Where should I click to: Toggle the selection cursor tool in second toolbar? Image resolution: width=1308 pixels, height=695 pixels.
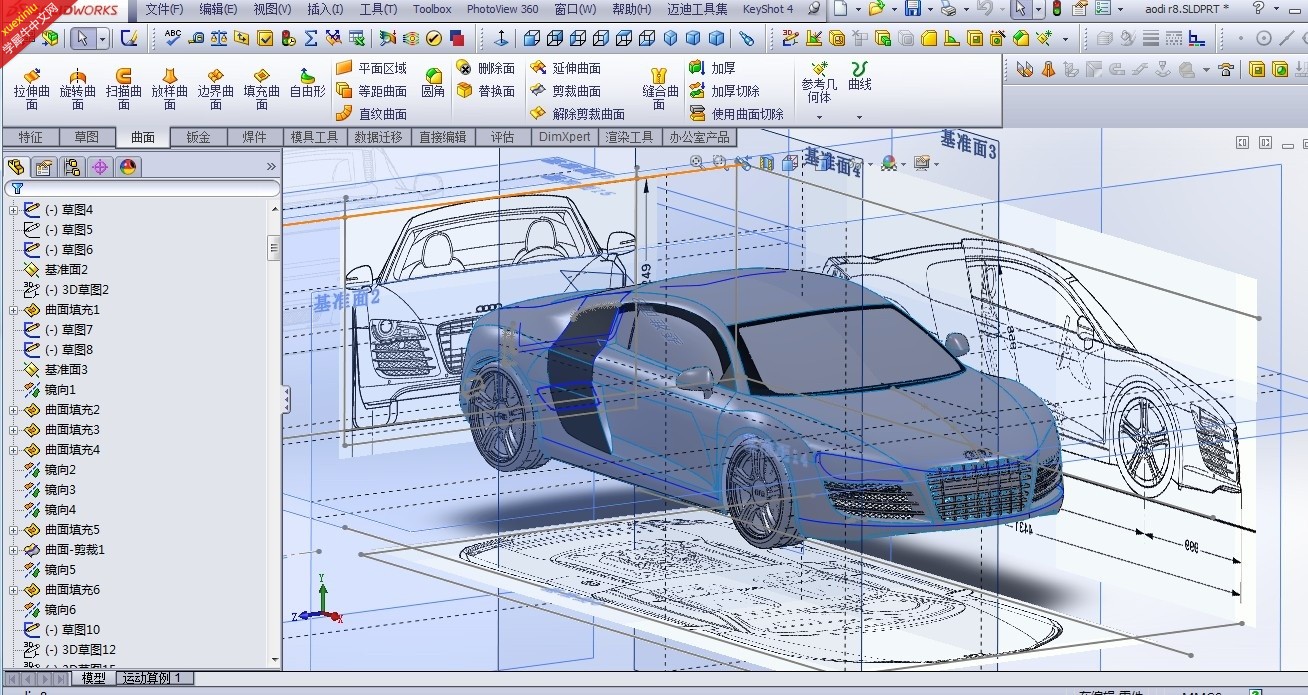(x=81, y=38)
